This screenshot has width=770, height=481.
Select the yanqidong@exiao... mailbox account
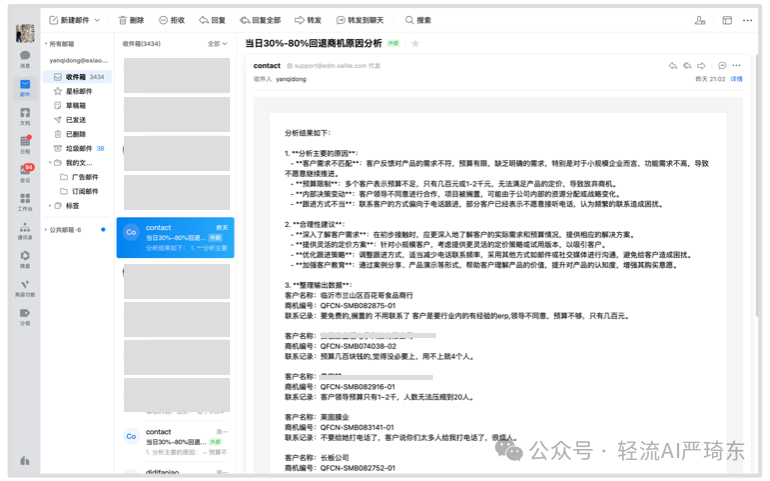coord(78,60)
